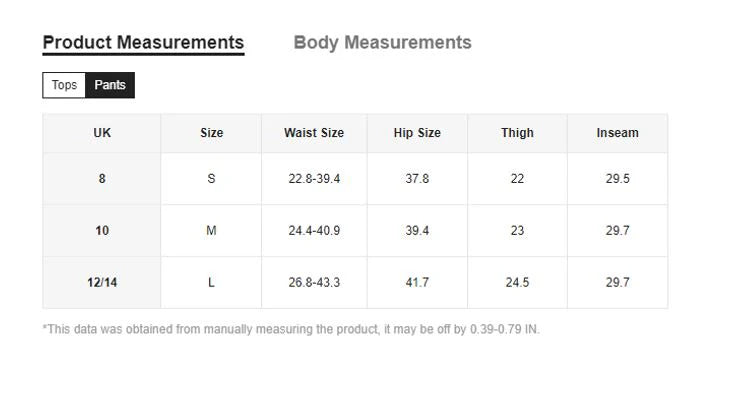Click the manual measurement disclaimer note
The image size is (733, 400).
[x=291, y=329]
